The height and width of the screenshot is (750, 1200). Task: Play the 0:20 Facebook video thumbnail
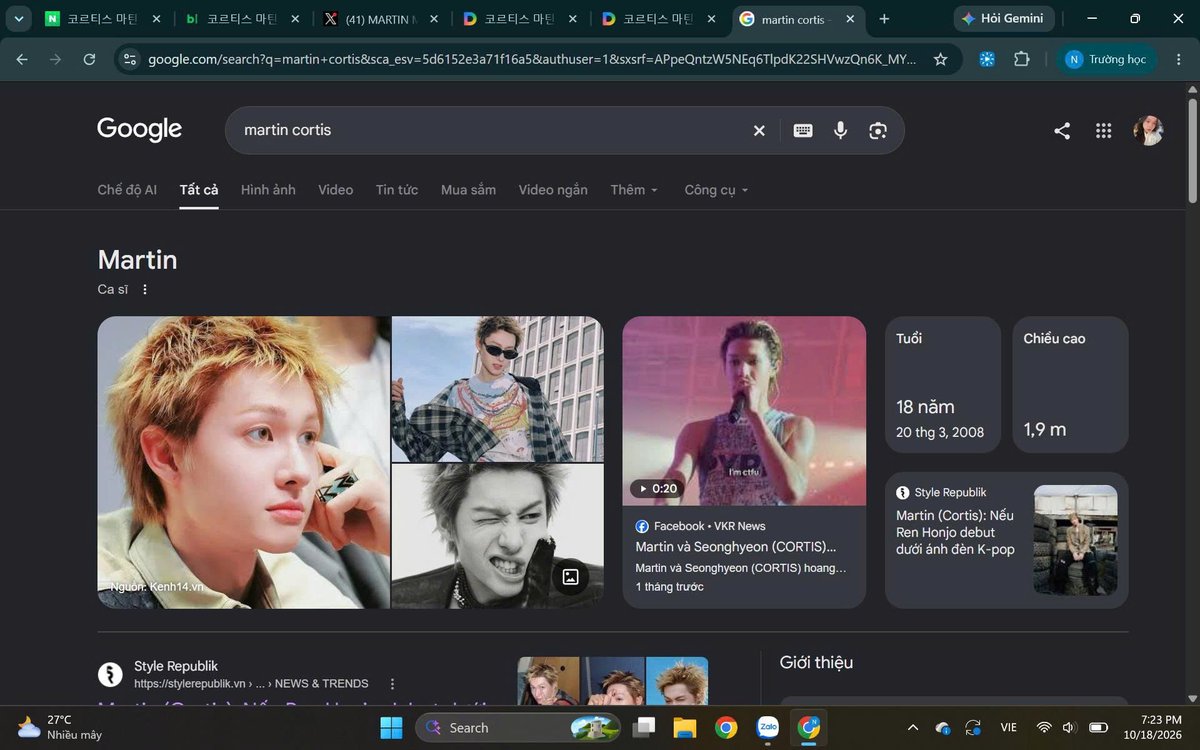point(744,411)
